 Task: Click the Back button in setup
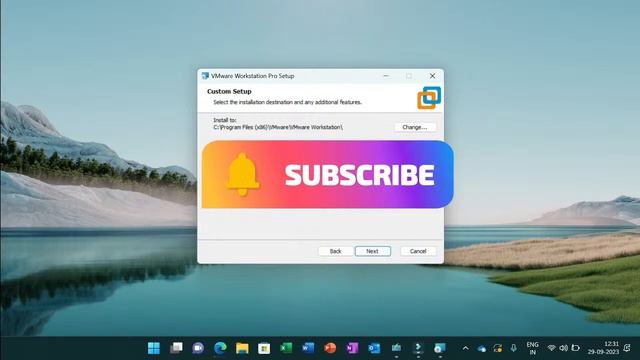coord(336,251)
